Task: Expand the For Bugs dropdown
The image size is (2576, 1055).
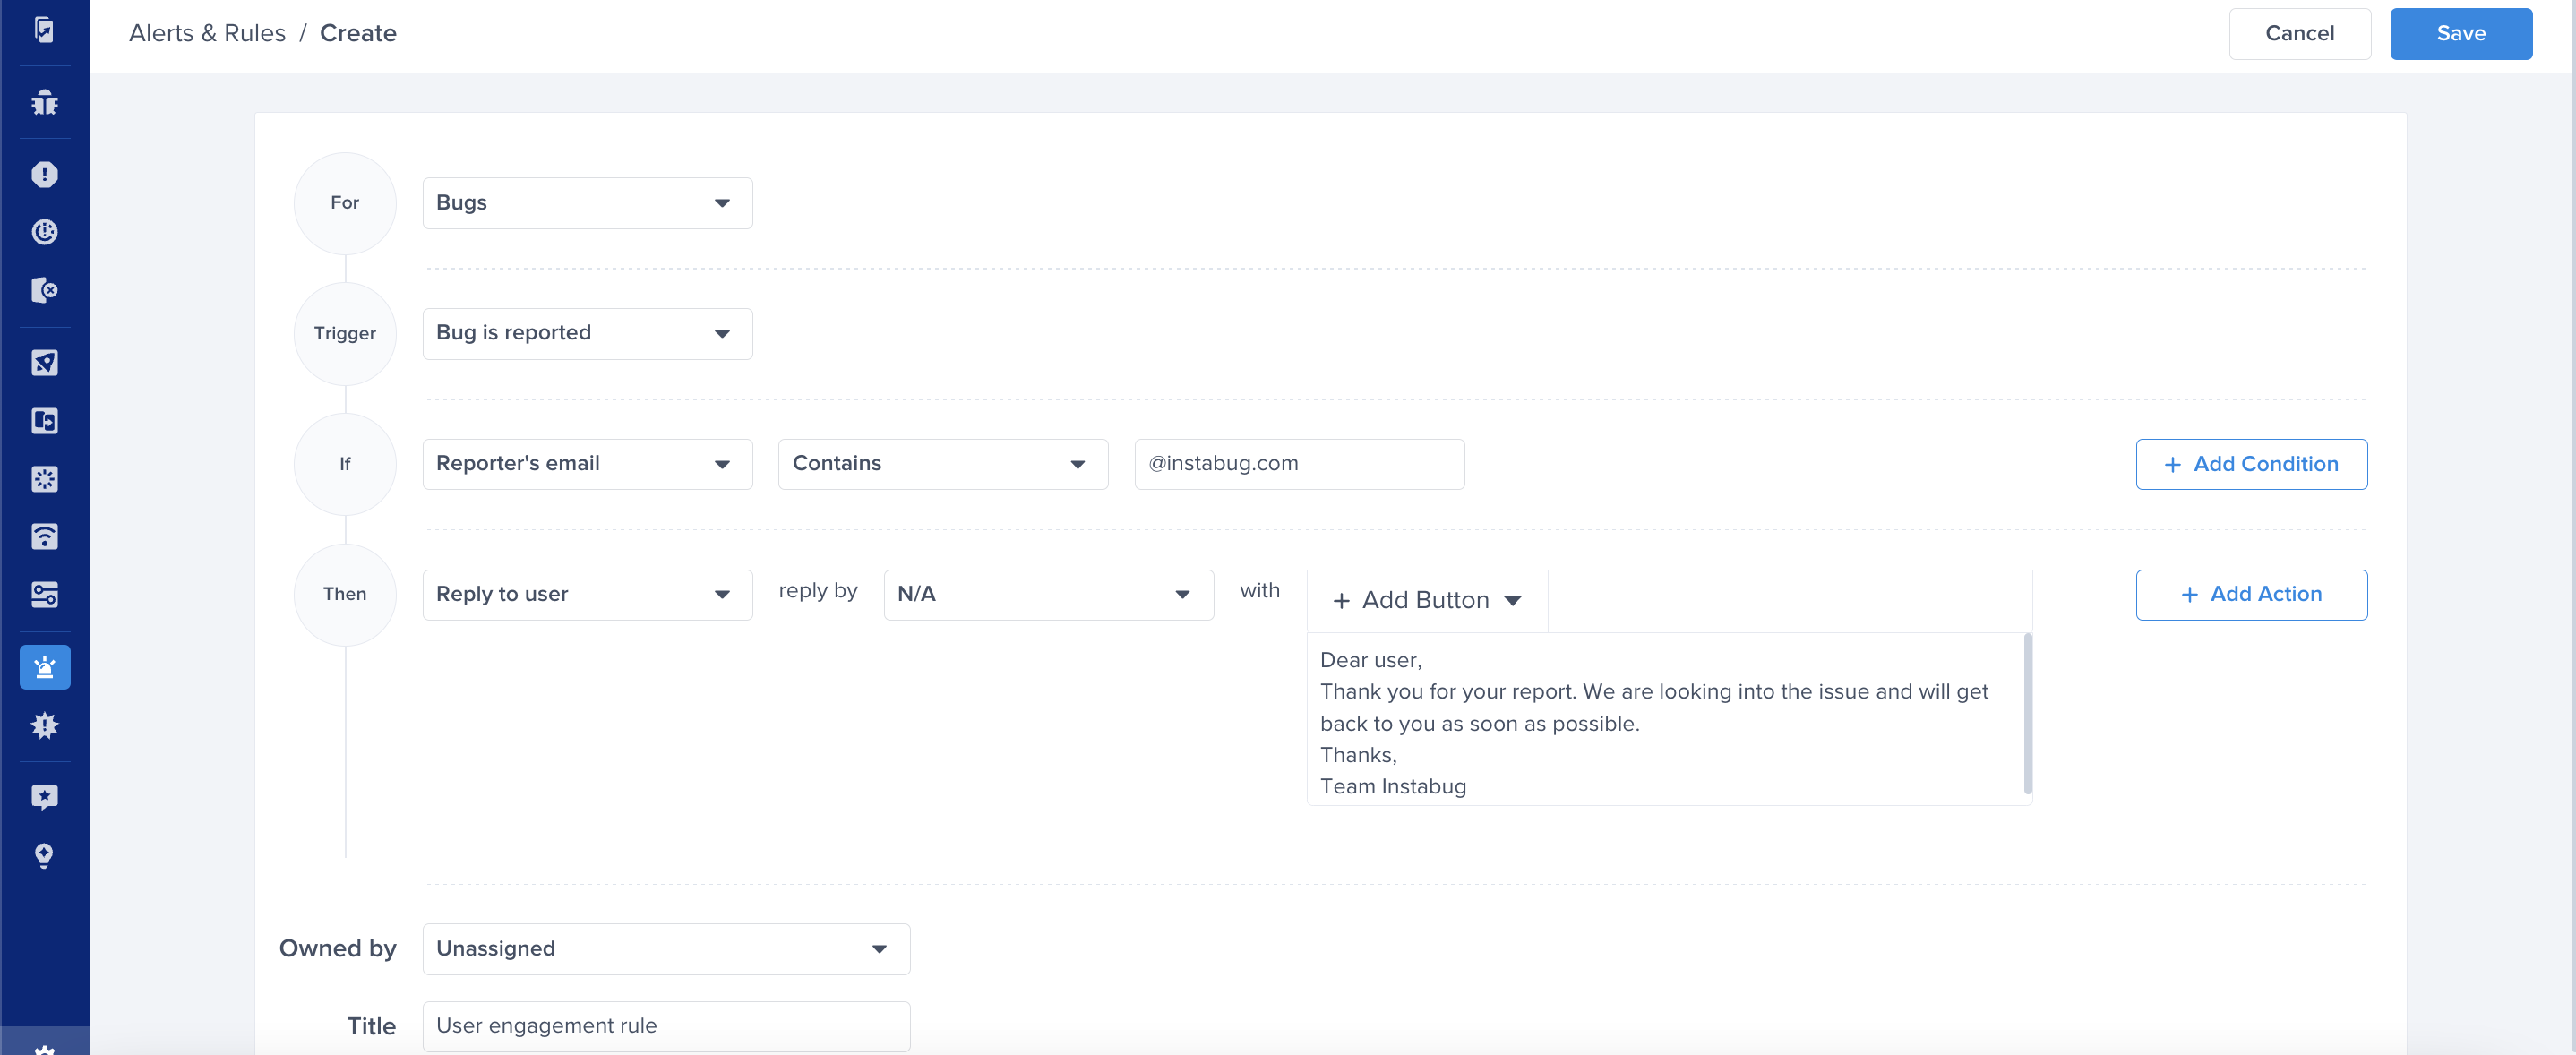Action: point(587,203)
